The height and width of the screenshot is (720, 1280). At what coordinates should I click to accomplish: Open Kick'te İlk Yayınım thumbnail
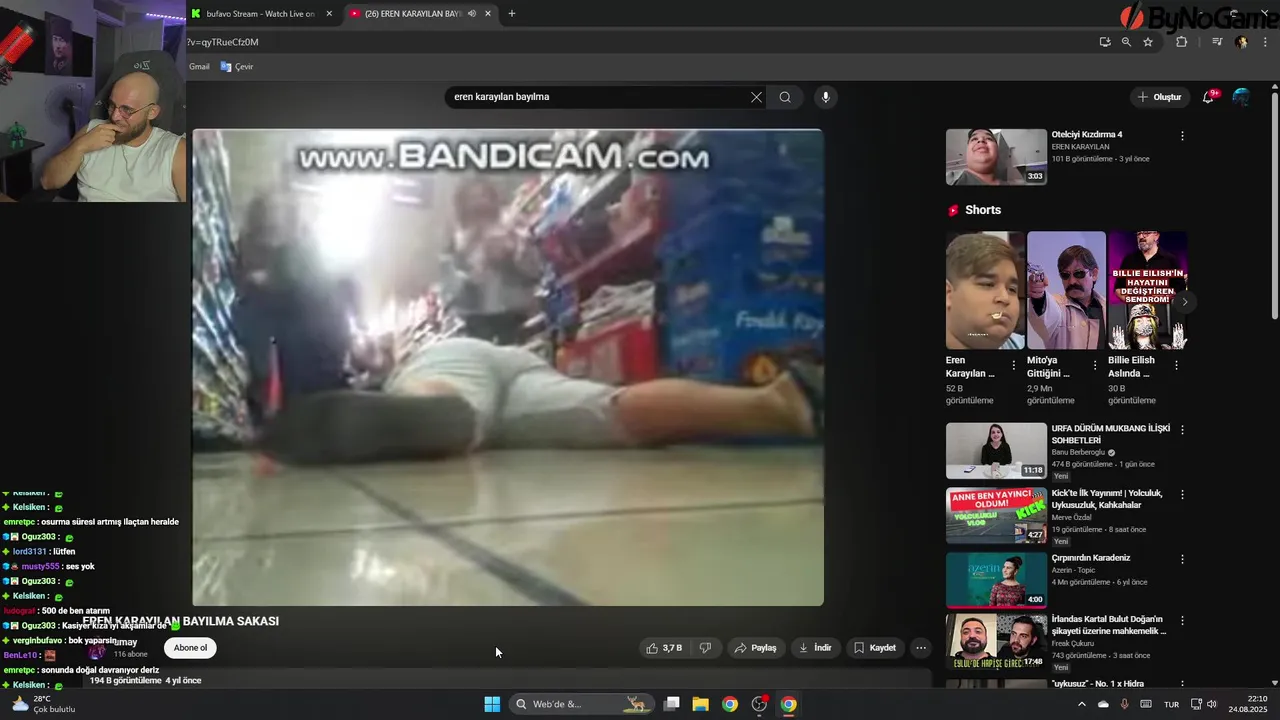[996, 515]
